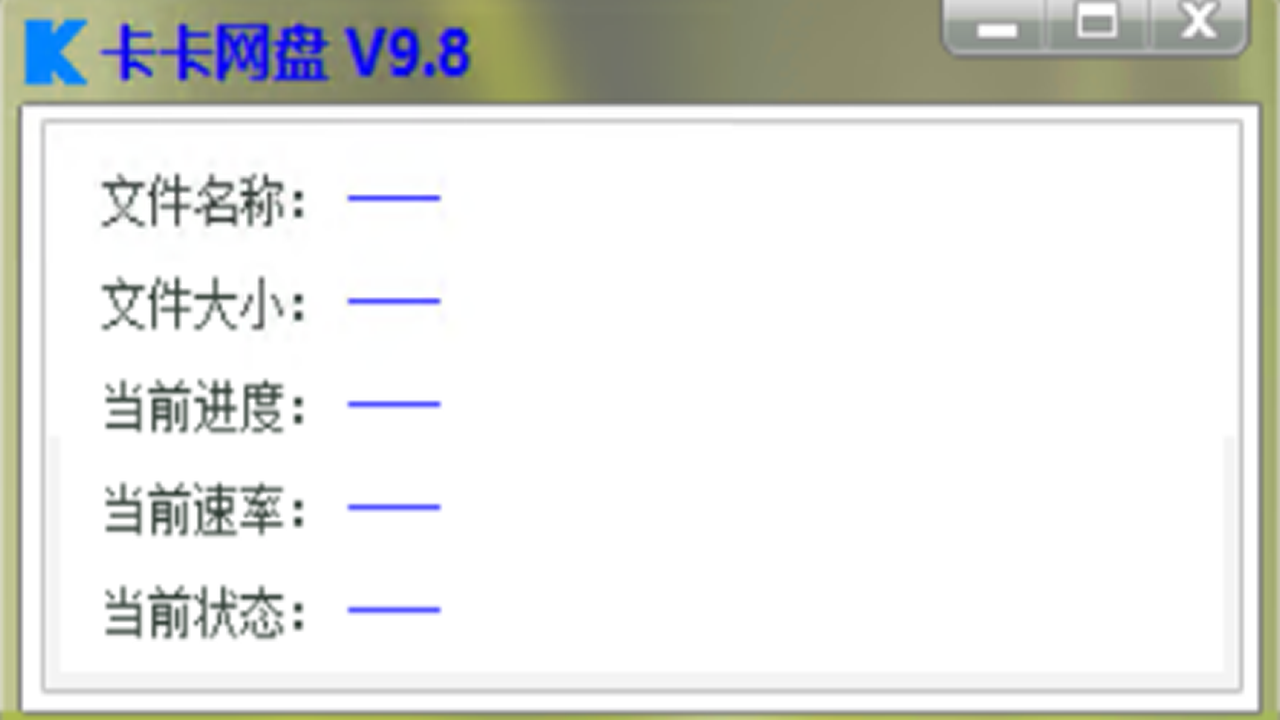The image size is (1280, 720).
Task: Select the 文件名称 label
Action: [x=205, y=201]
